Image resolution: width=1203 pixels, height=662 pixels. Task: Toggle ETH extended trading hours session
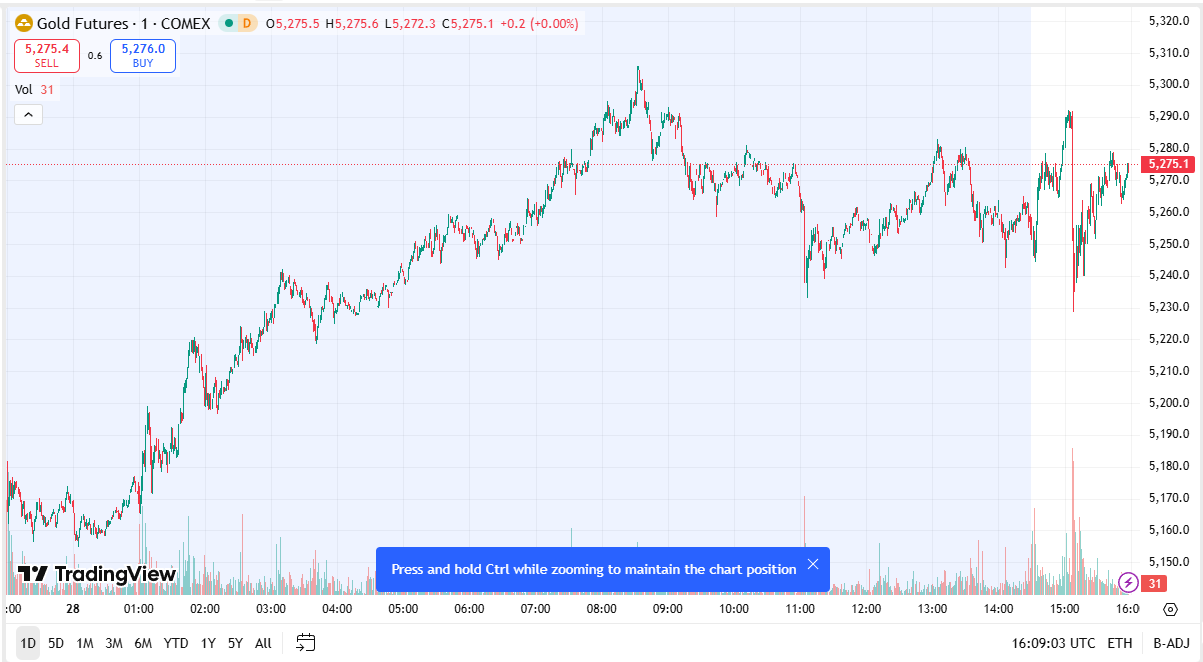coord(1120,643)
